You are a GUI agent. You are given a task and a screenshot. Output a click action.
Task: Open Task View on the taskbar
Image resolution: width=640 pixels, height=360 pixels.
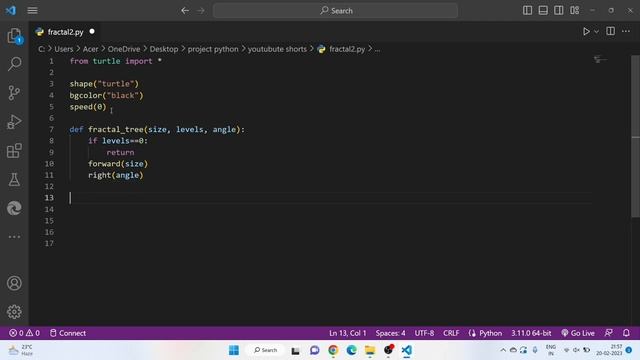coord(296,350)
